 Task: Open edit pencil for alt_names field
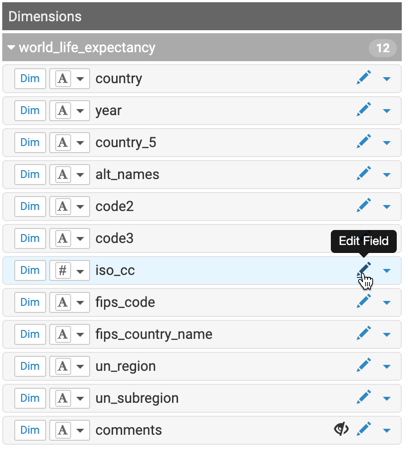pyautogui.click(x=364, y=174)
